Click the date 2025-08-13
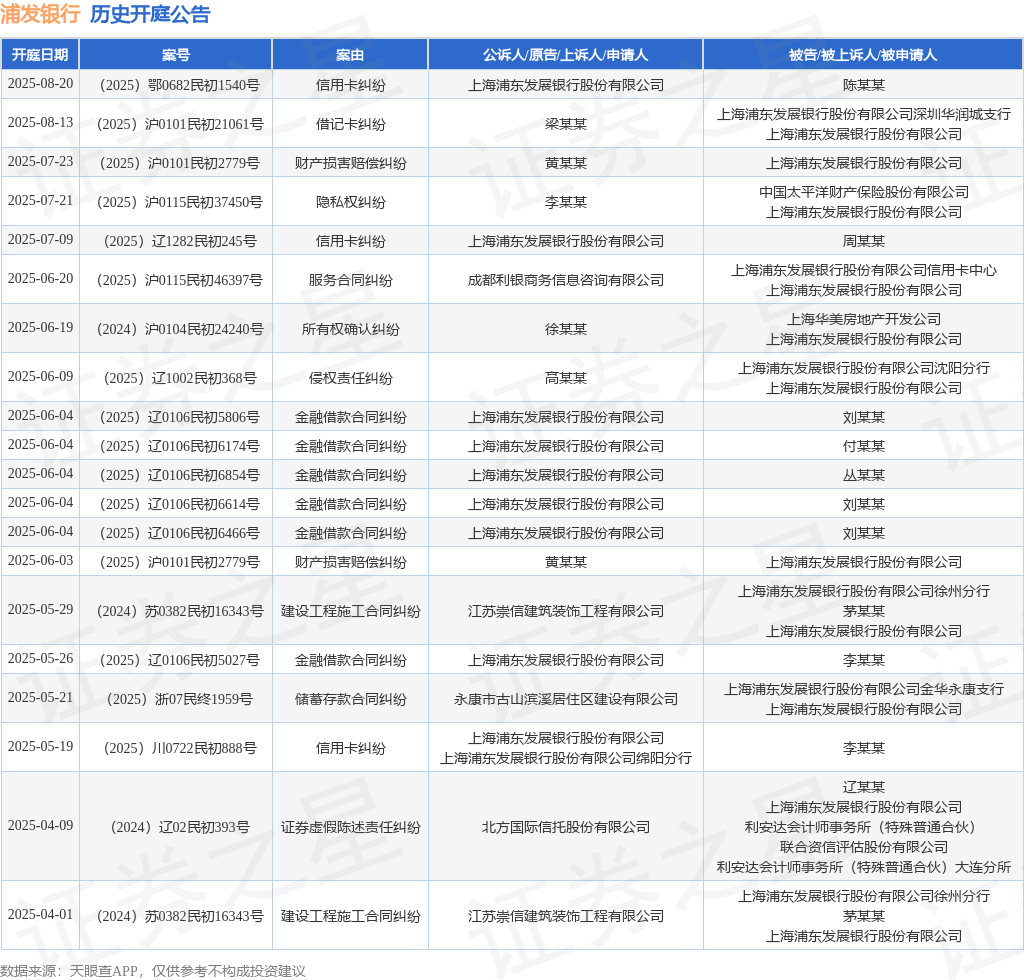The width and height of the screenshot is (1024, 980). [40, 123]
